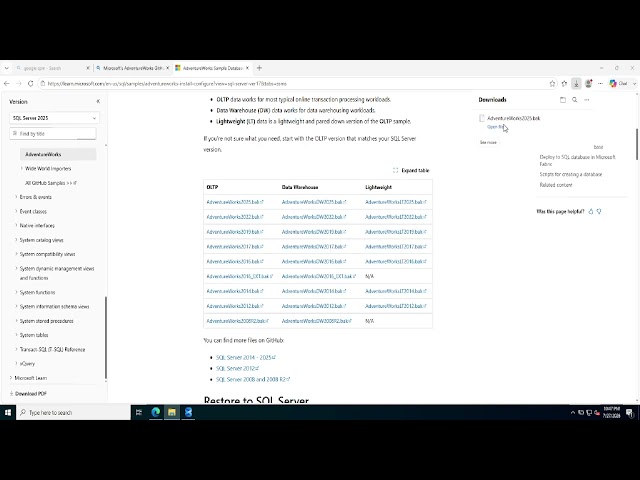
Task: Open the Copilot Chat button
Action: click(618, 83)
